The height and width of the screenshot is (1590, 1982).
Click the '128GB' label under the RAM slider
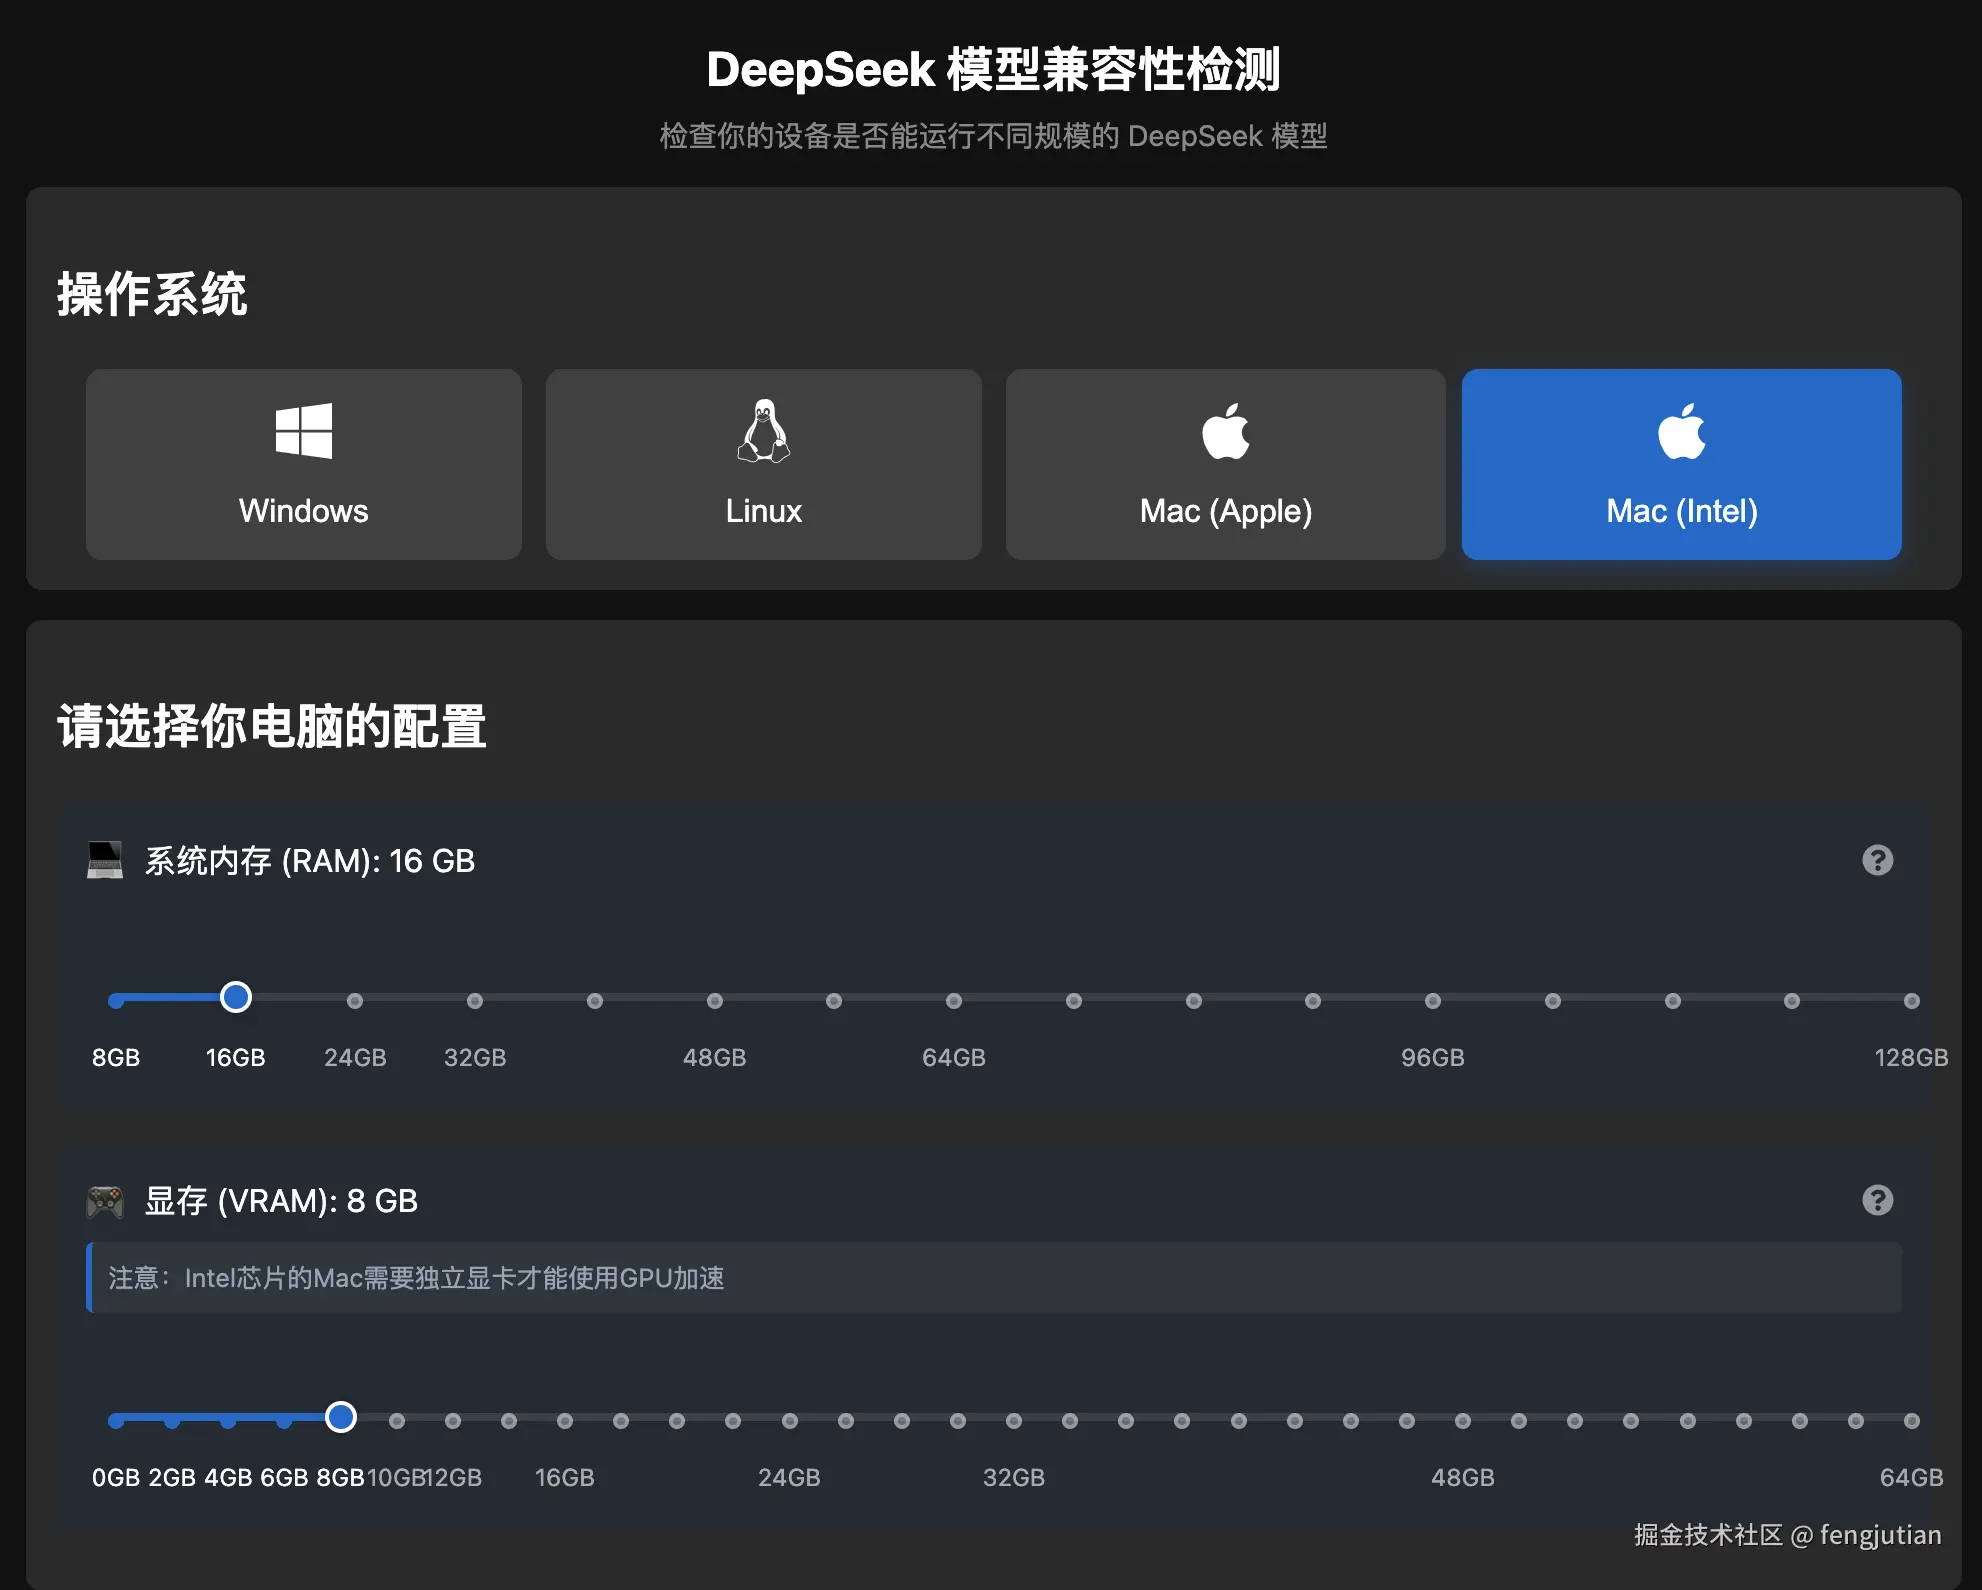coord(1911,1058)
